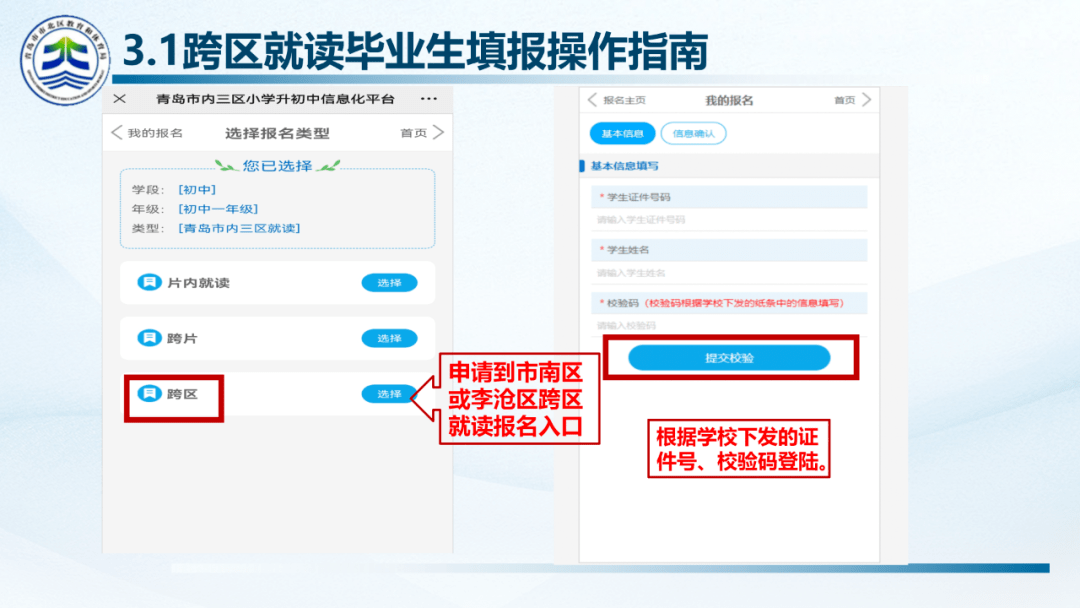The image size is (1080, 608).
Task: Click the X close icon beside the platform title
Action: point(119,99)
